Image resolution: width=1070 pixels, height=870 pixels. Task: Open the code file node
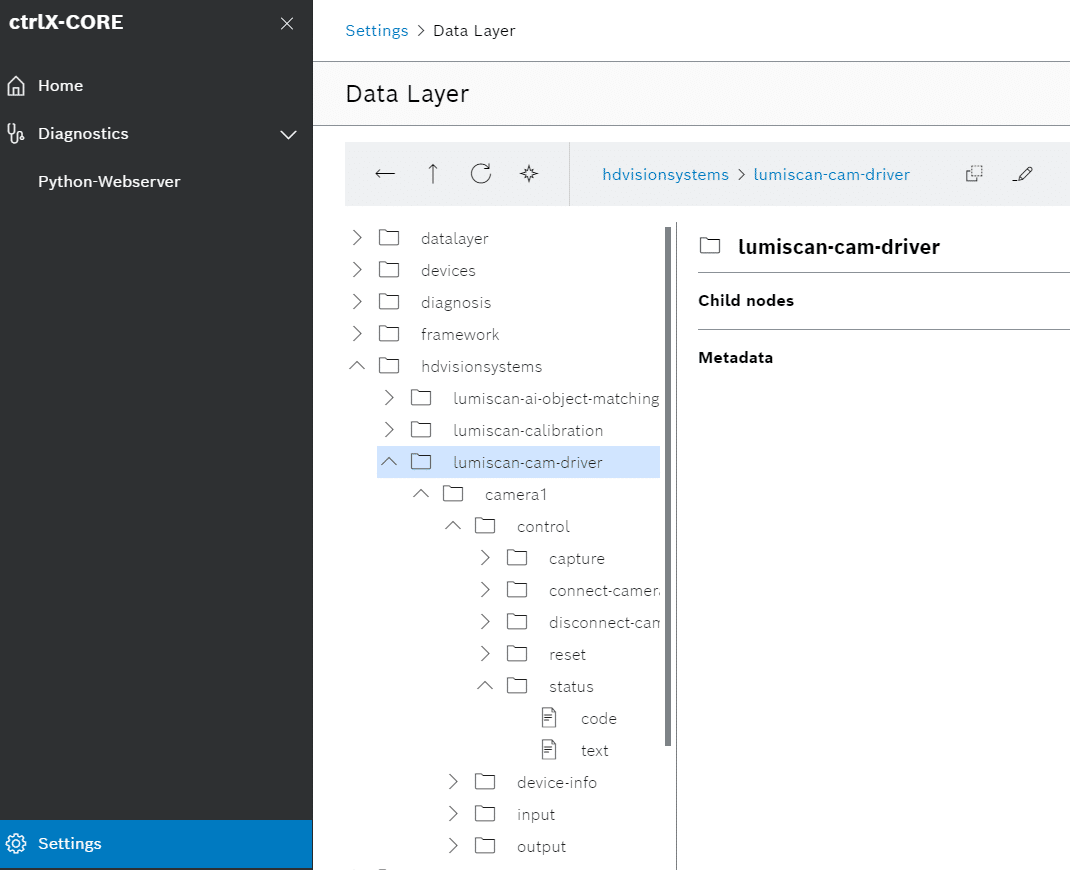(598, 719)
